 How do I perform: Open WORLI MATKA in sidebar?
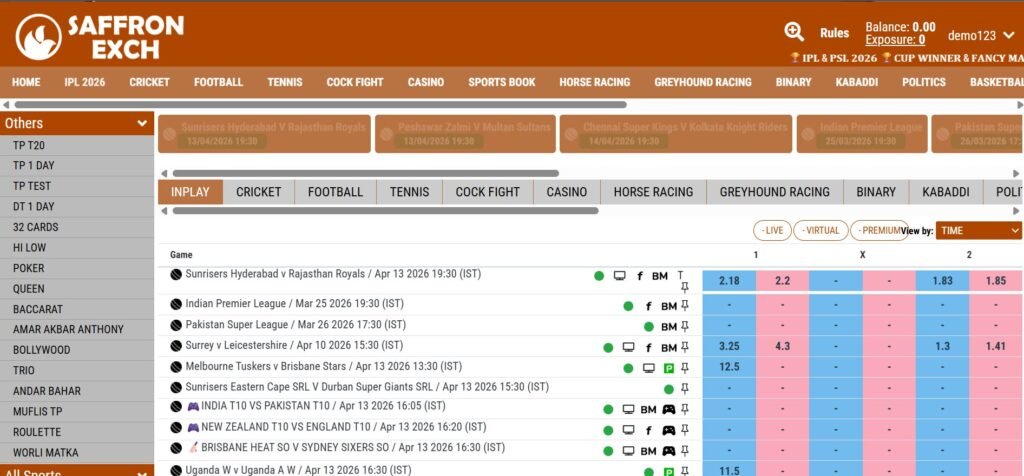pyautogui.click(x=76, y=452)
